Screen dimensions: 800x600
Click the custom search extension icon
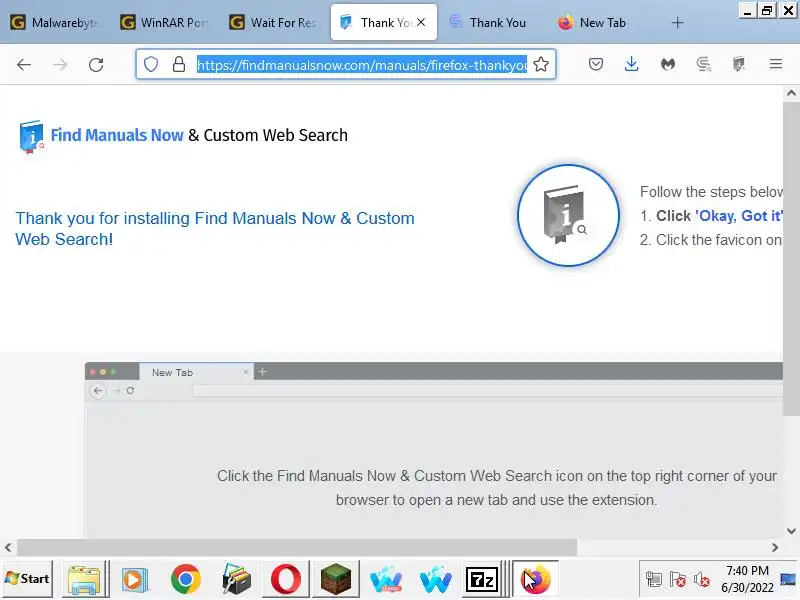[704, 64]
